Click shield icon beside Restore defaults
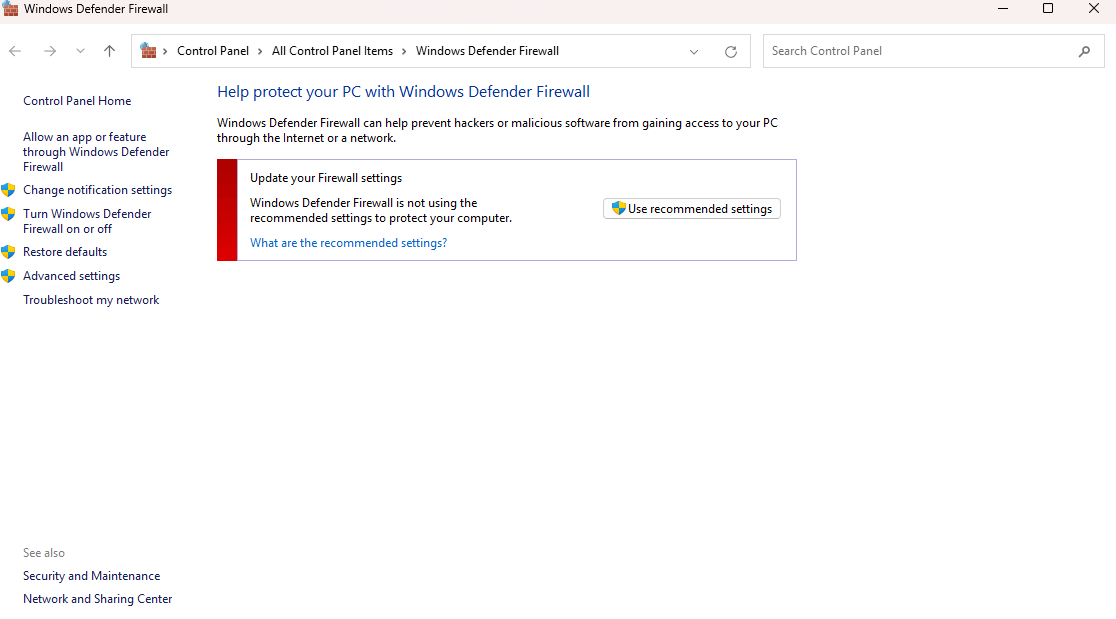Screen dimensions: 1116x619 9,252
